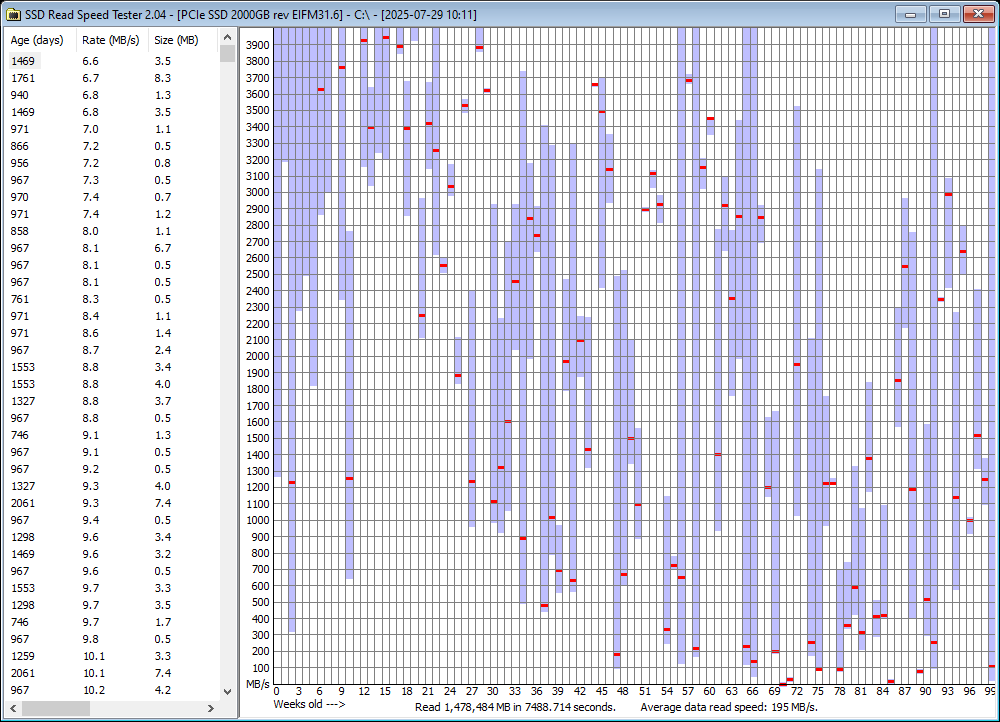This screenshot has width=1000, height=722.
Task: Select the row with age 746 and rate 9.7
Action: (112, 623)
